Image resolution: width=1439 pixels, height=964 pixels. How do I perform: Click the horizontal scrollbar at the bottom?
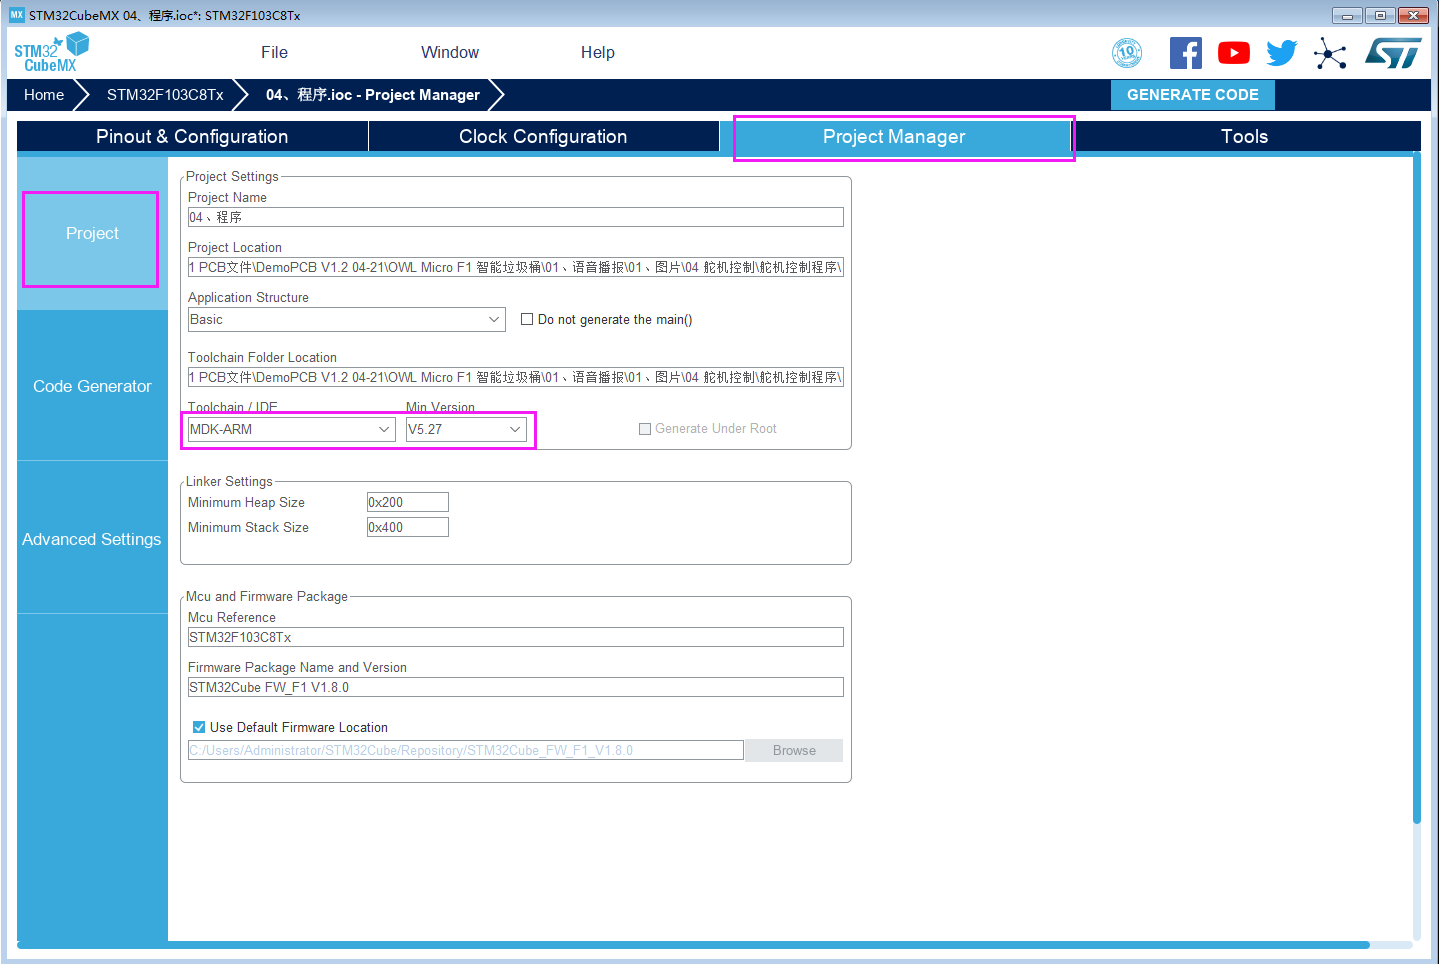tap(693, 944)
